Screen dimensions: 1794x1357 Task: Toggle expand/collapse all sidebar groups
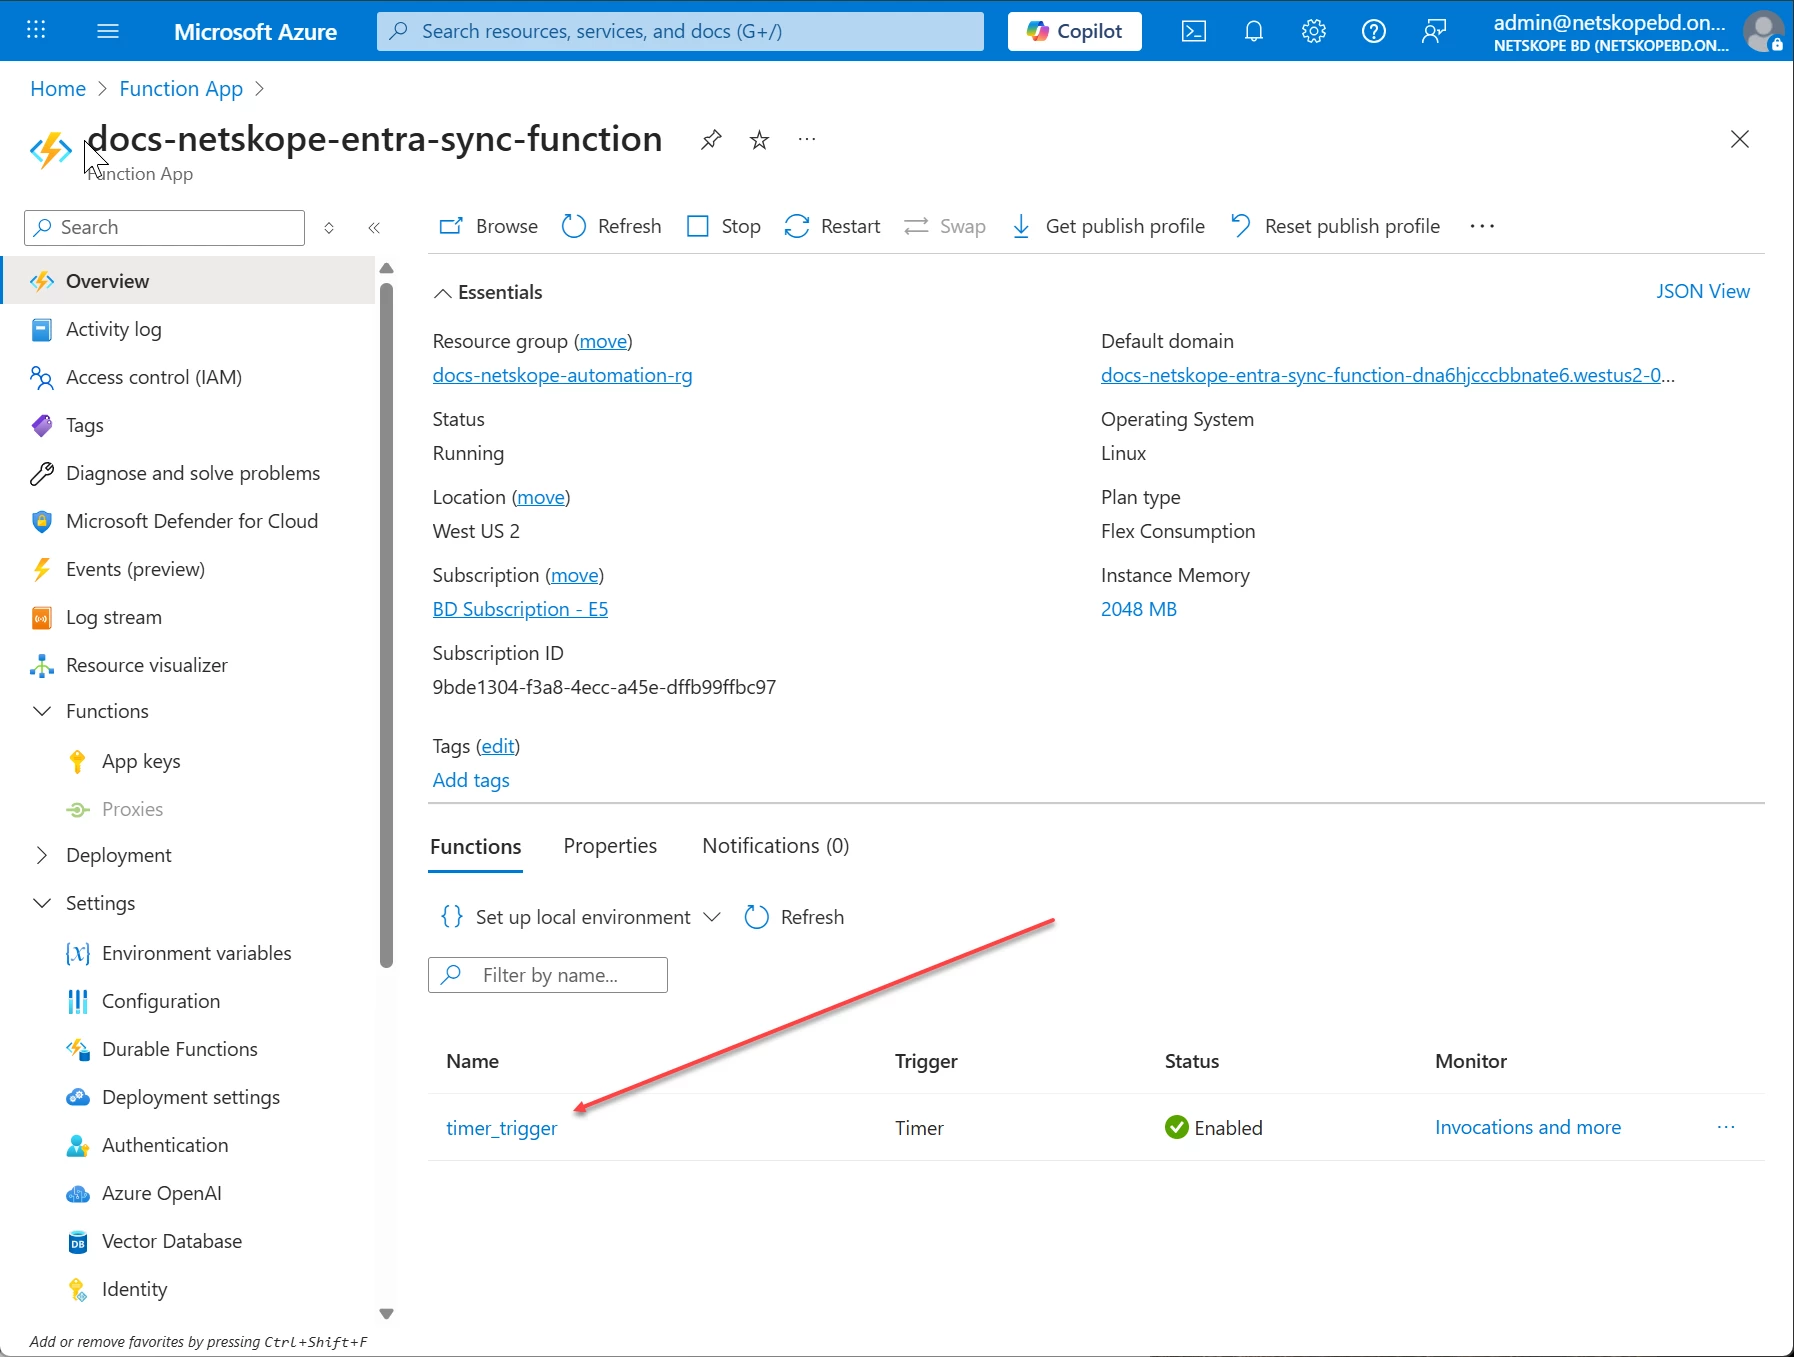329,228
